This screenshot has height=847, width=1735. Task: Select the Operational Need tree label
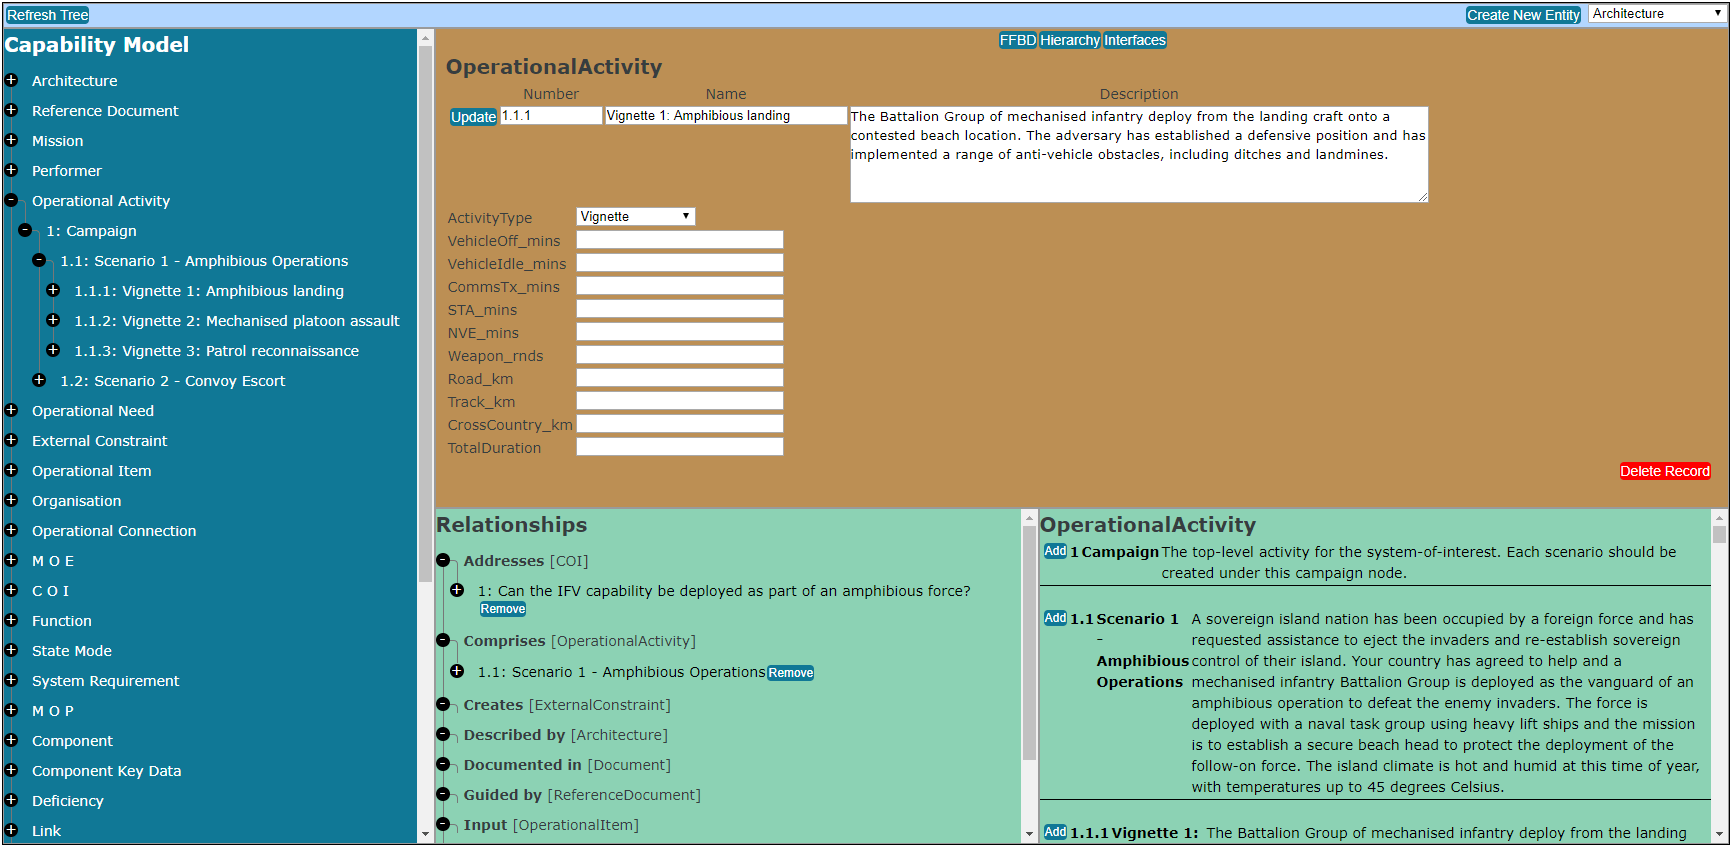tap(93, 411)
